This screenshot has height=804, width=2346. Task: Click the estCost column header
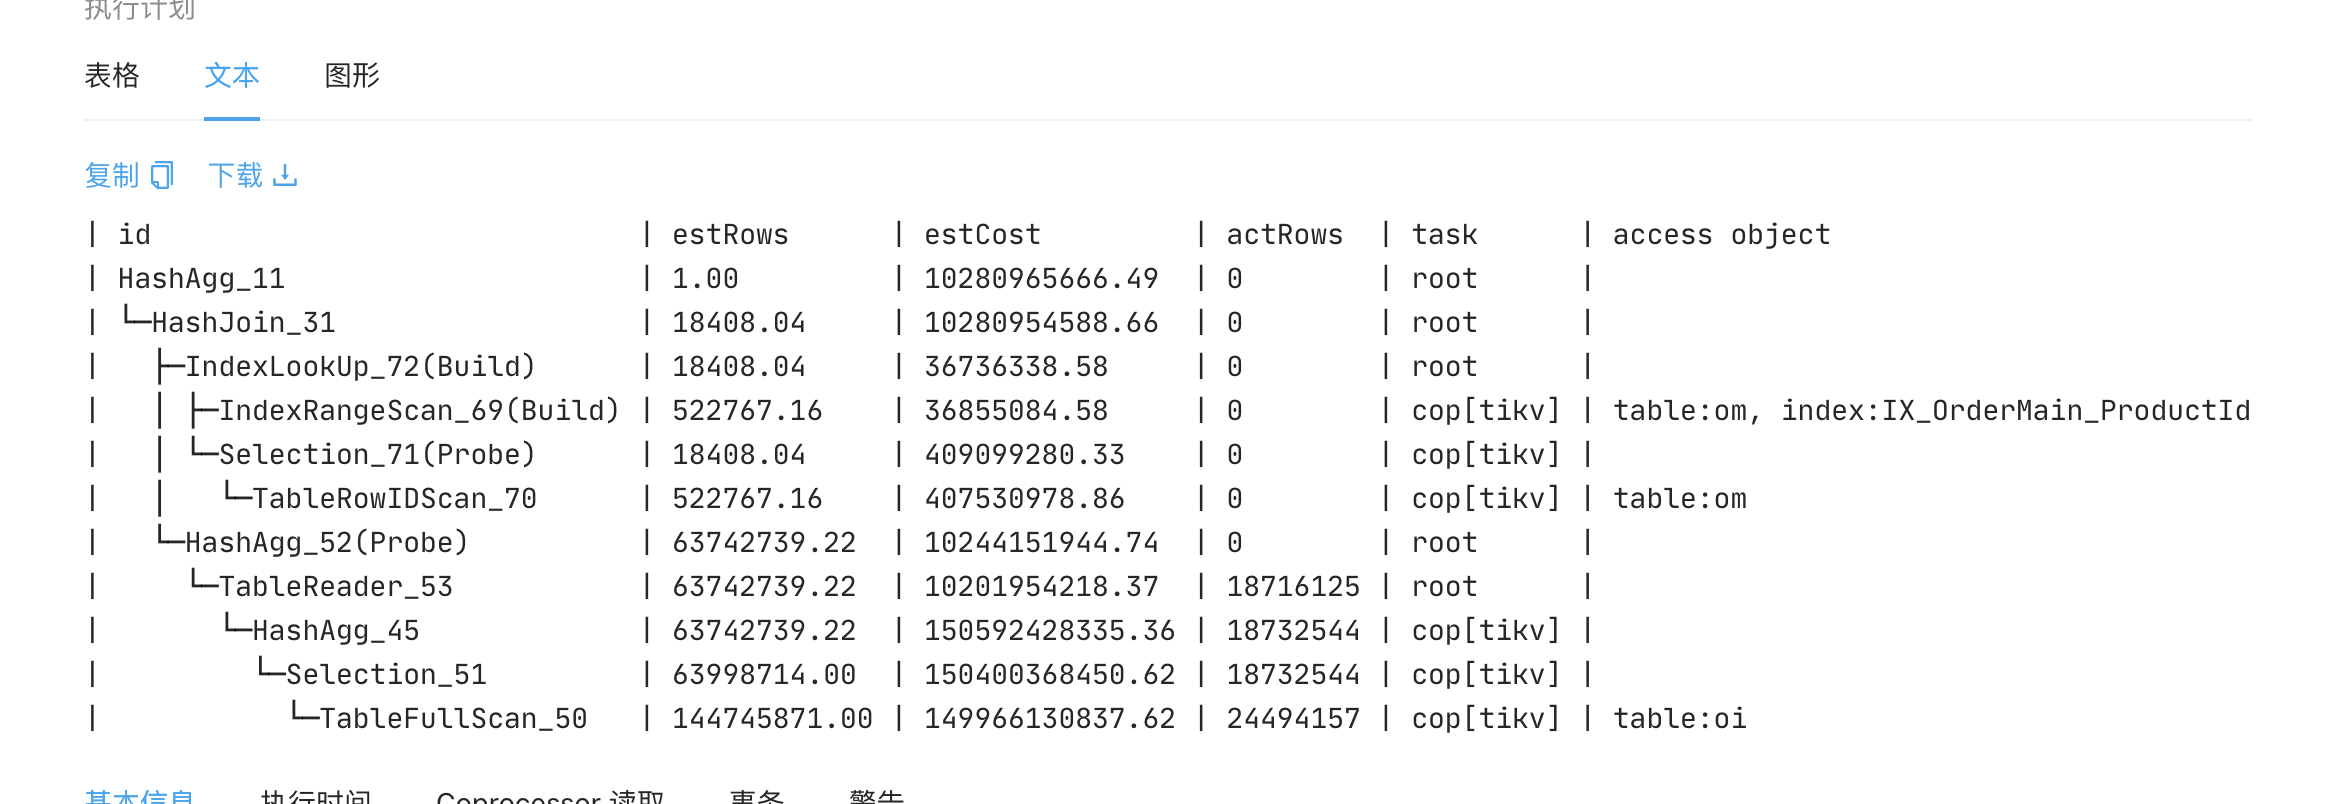click(x=982, y=235)
